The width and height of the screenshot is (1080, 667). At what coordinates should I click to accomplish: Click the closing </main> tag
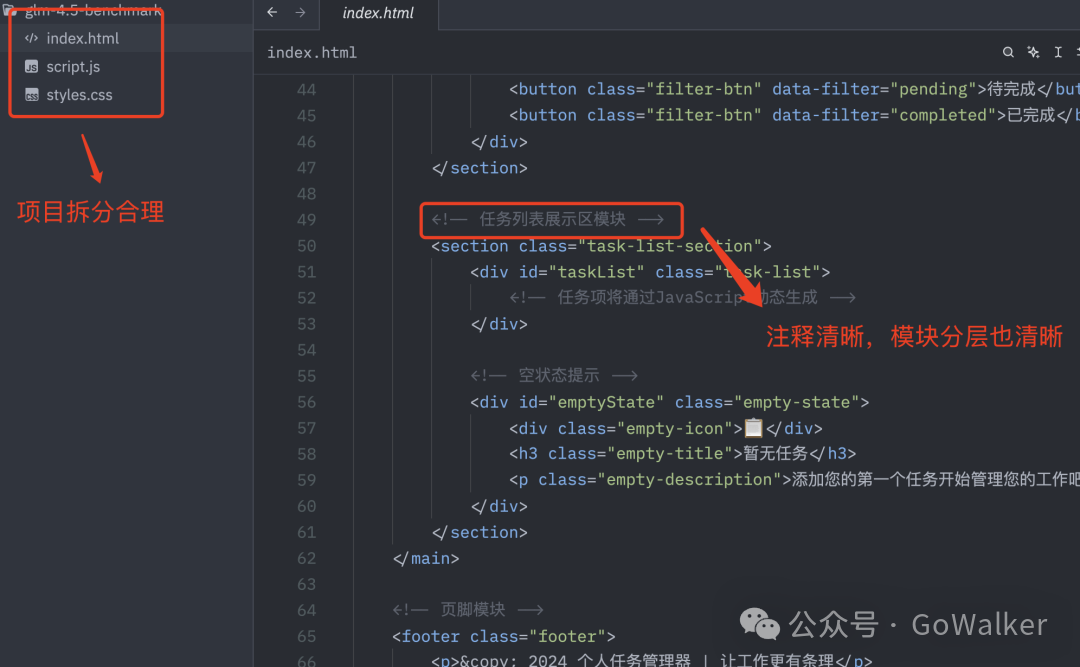[426, 558]
